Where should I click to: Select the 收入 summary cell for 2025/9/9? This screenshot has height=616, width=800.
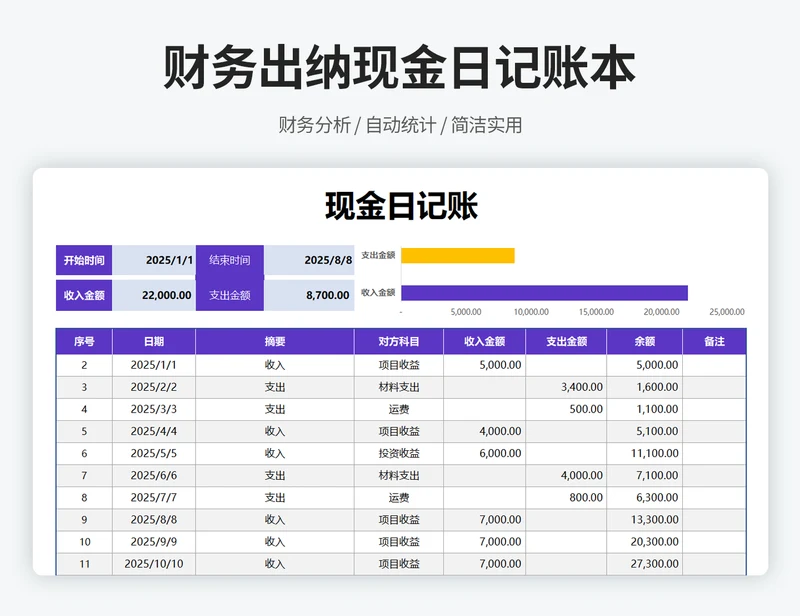click(275, 542)
